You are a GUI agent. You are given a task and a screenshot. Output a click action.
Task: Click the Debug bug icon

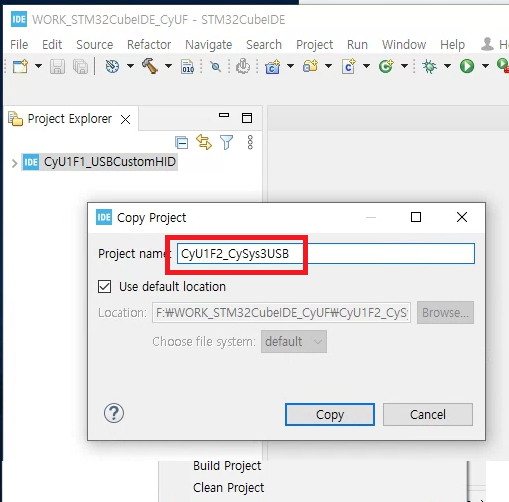pos(430,66)
